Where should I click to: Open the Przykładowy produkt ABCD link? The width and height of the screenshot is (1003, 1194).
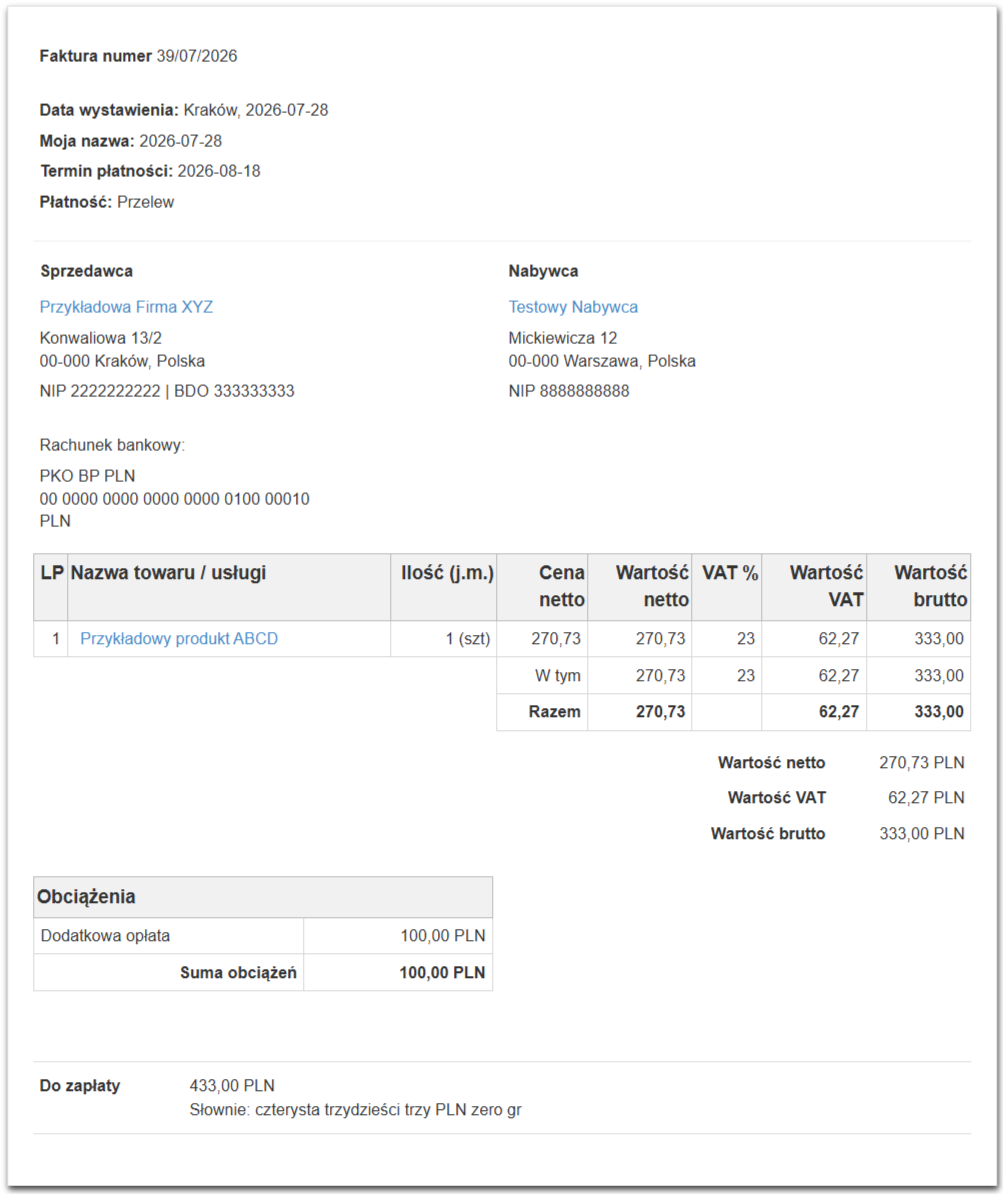tap(179, 639)
